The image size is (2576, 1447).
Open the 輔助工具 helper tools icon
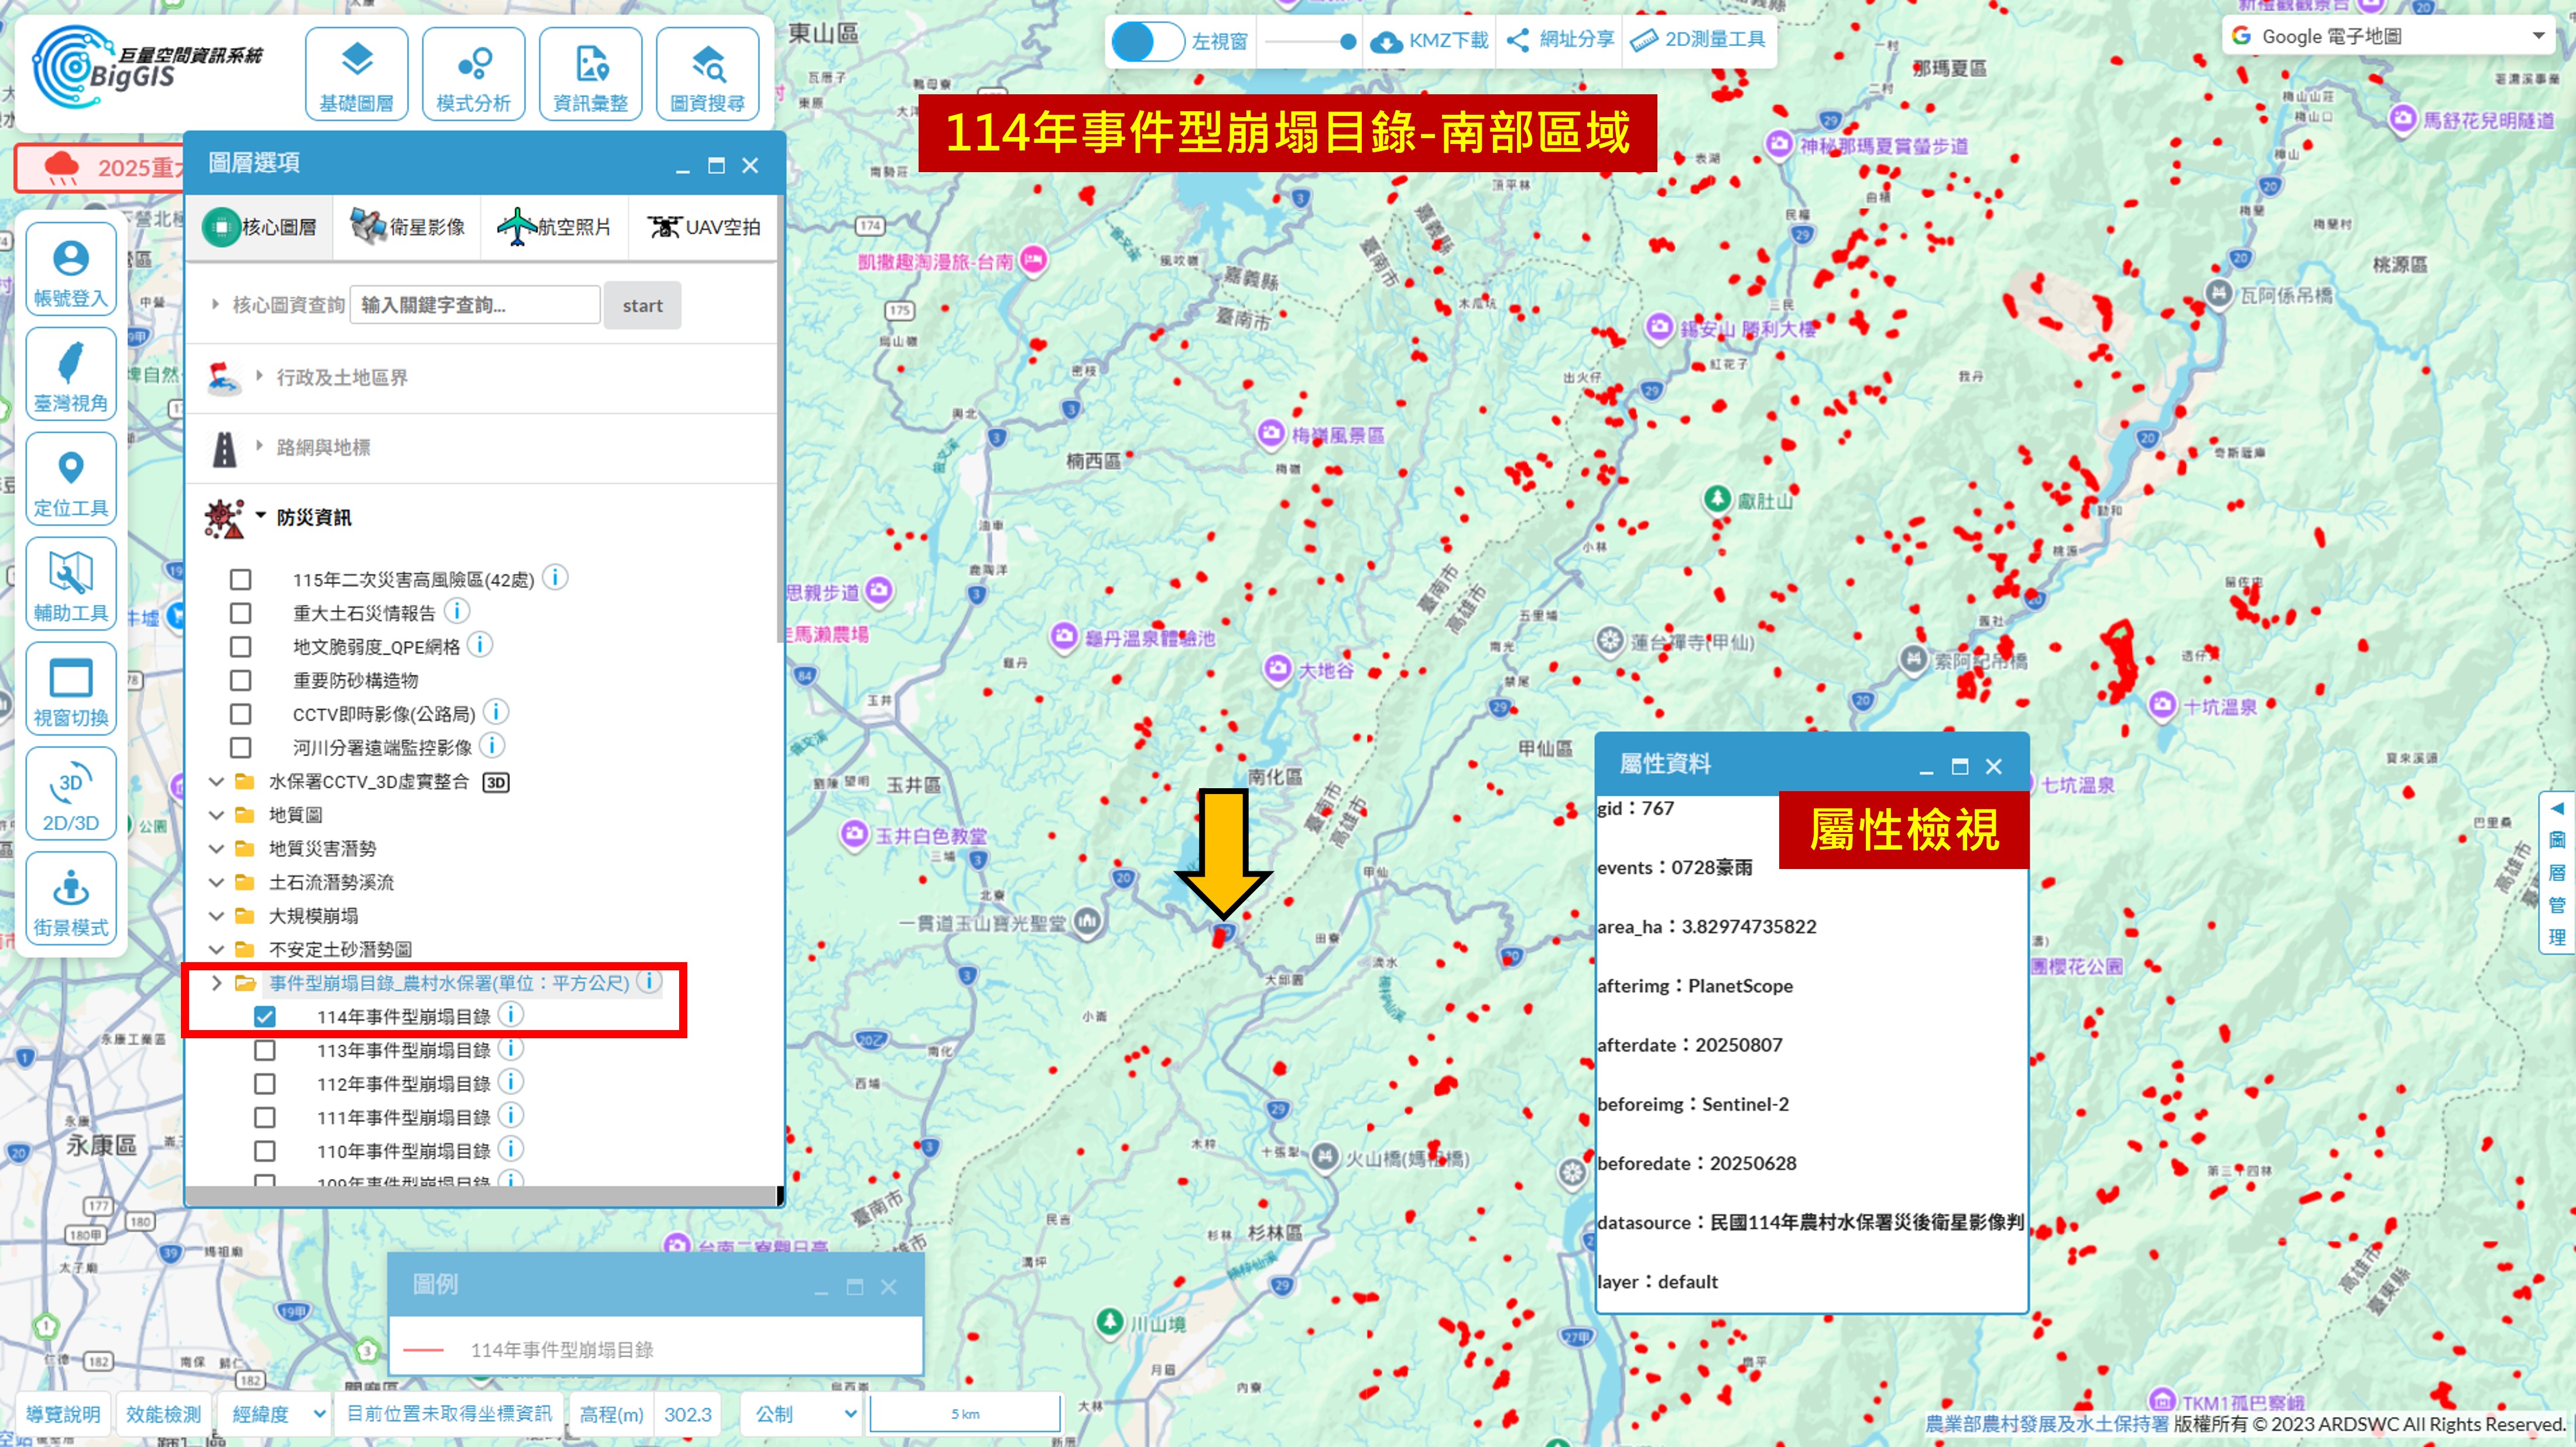(71, 584)
